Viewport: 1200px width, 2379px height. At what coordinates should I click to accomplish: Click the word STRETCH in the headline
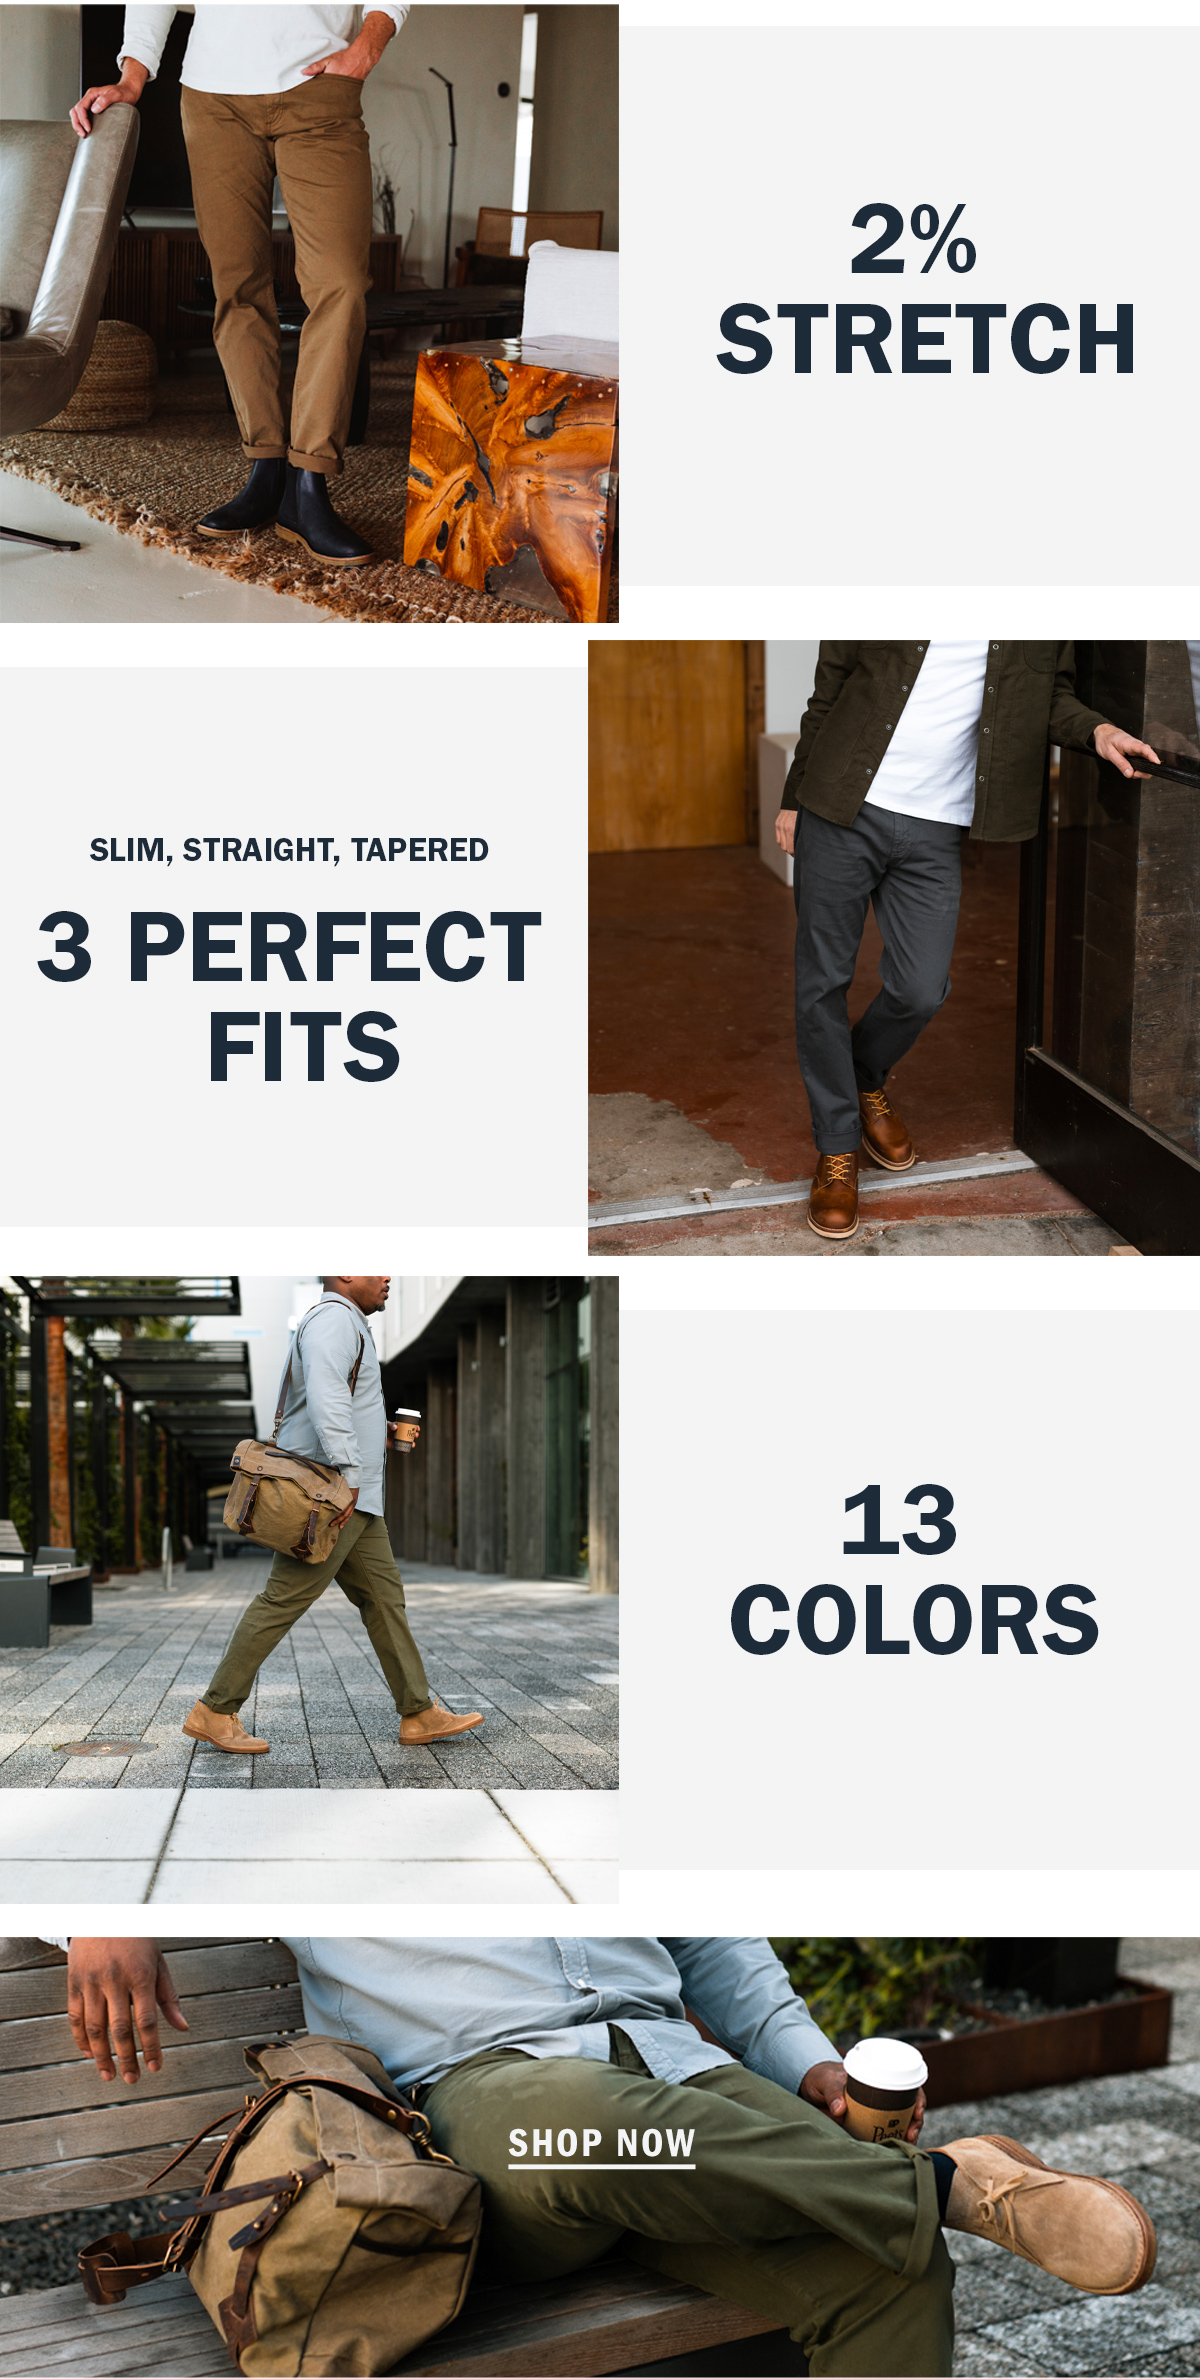[926, 340]
